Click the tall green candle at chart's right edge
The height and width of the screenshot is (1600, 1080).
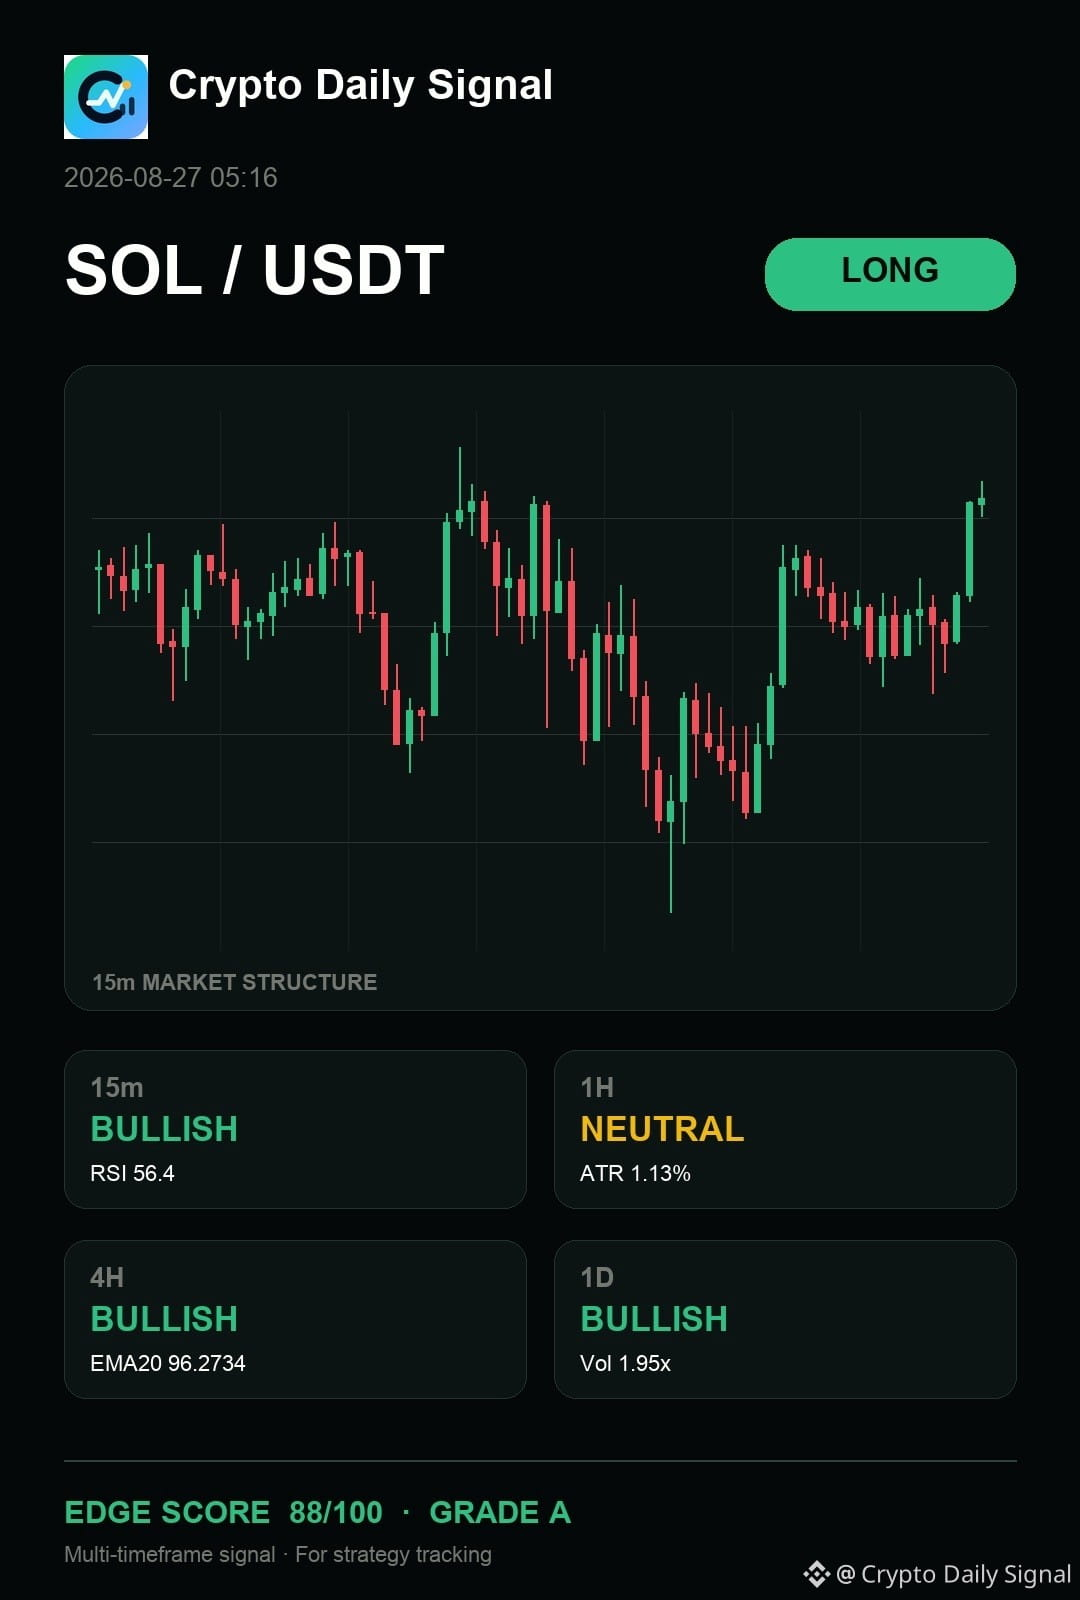(969, 550)
